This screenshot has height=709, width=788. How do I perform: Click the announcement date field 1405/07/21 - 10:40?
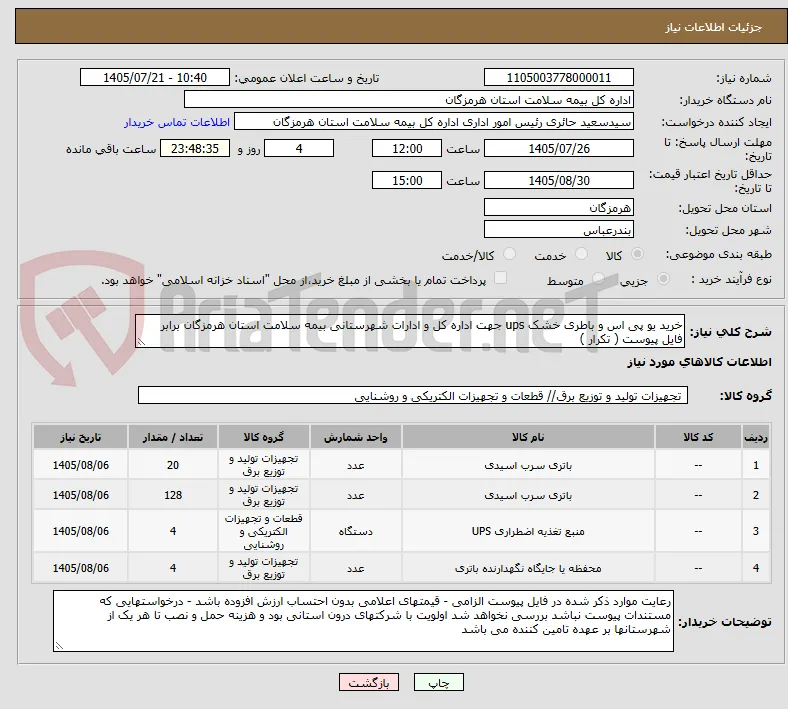155,77
